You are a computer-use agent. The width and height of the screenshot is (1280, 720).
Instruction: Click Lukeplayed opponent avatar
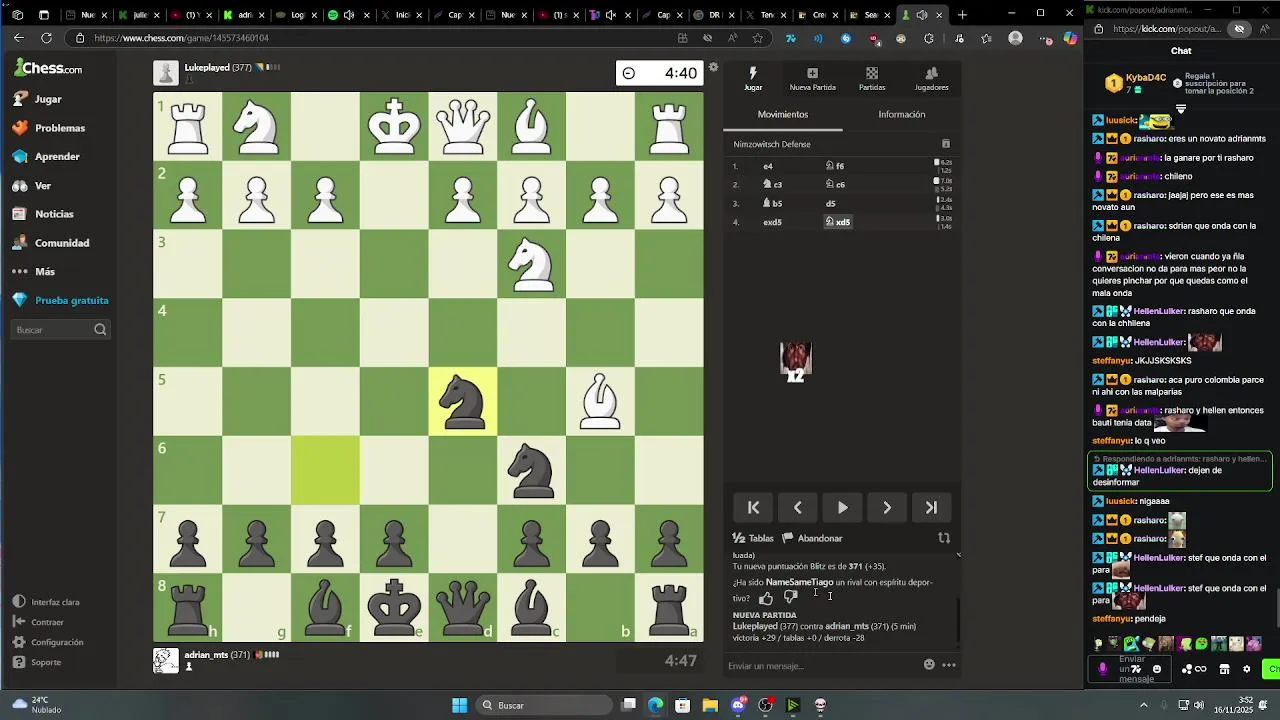(x=166, y=73)
